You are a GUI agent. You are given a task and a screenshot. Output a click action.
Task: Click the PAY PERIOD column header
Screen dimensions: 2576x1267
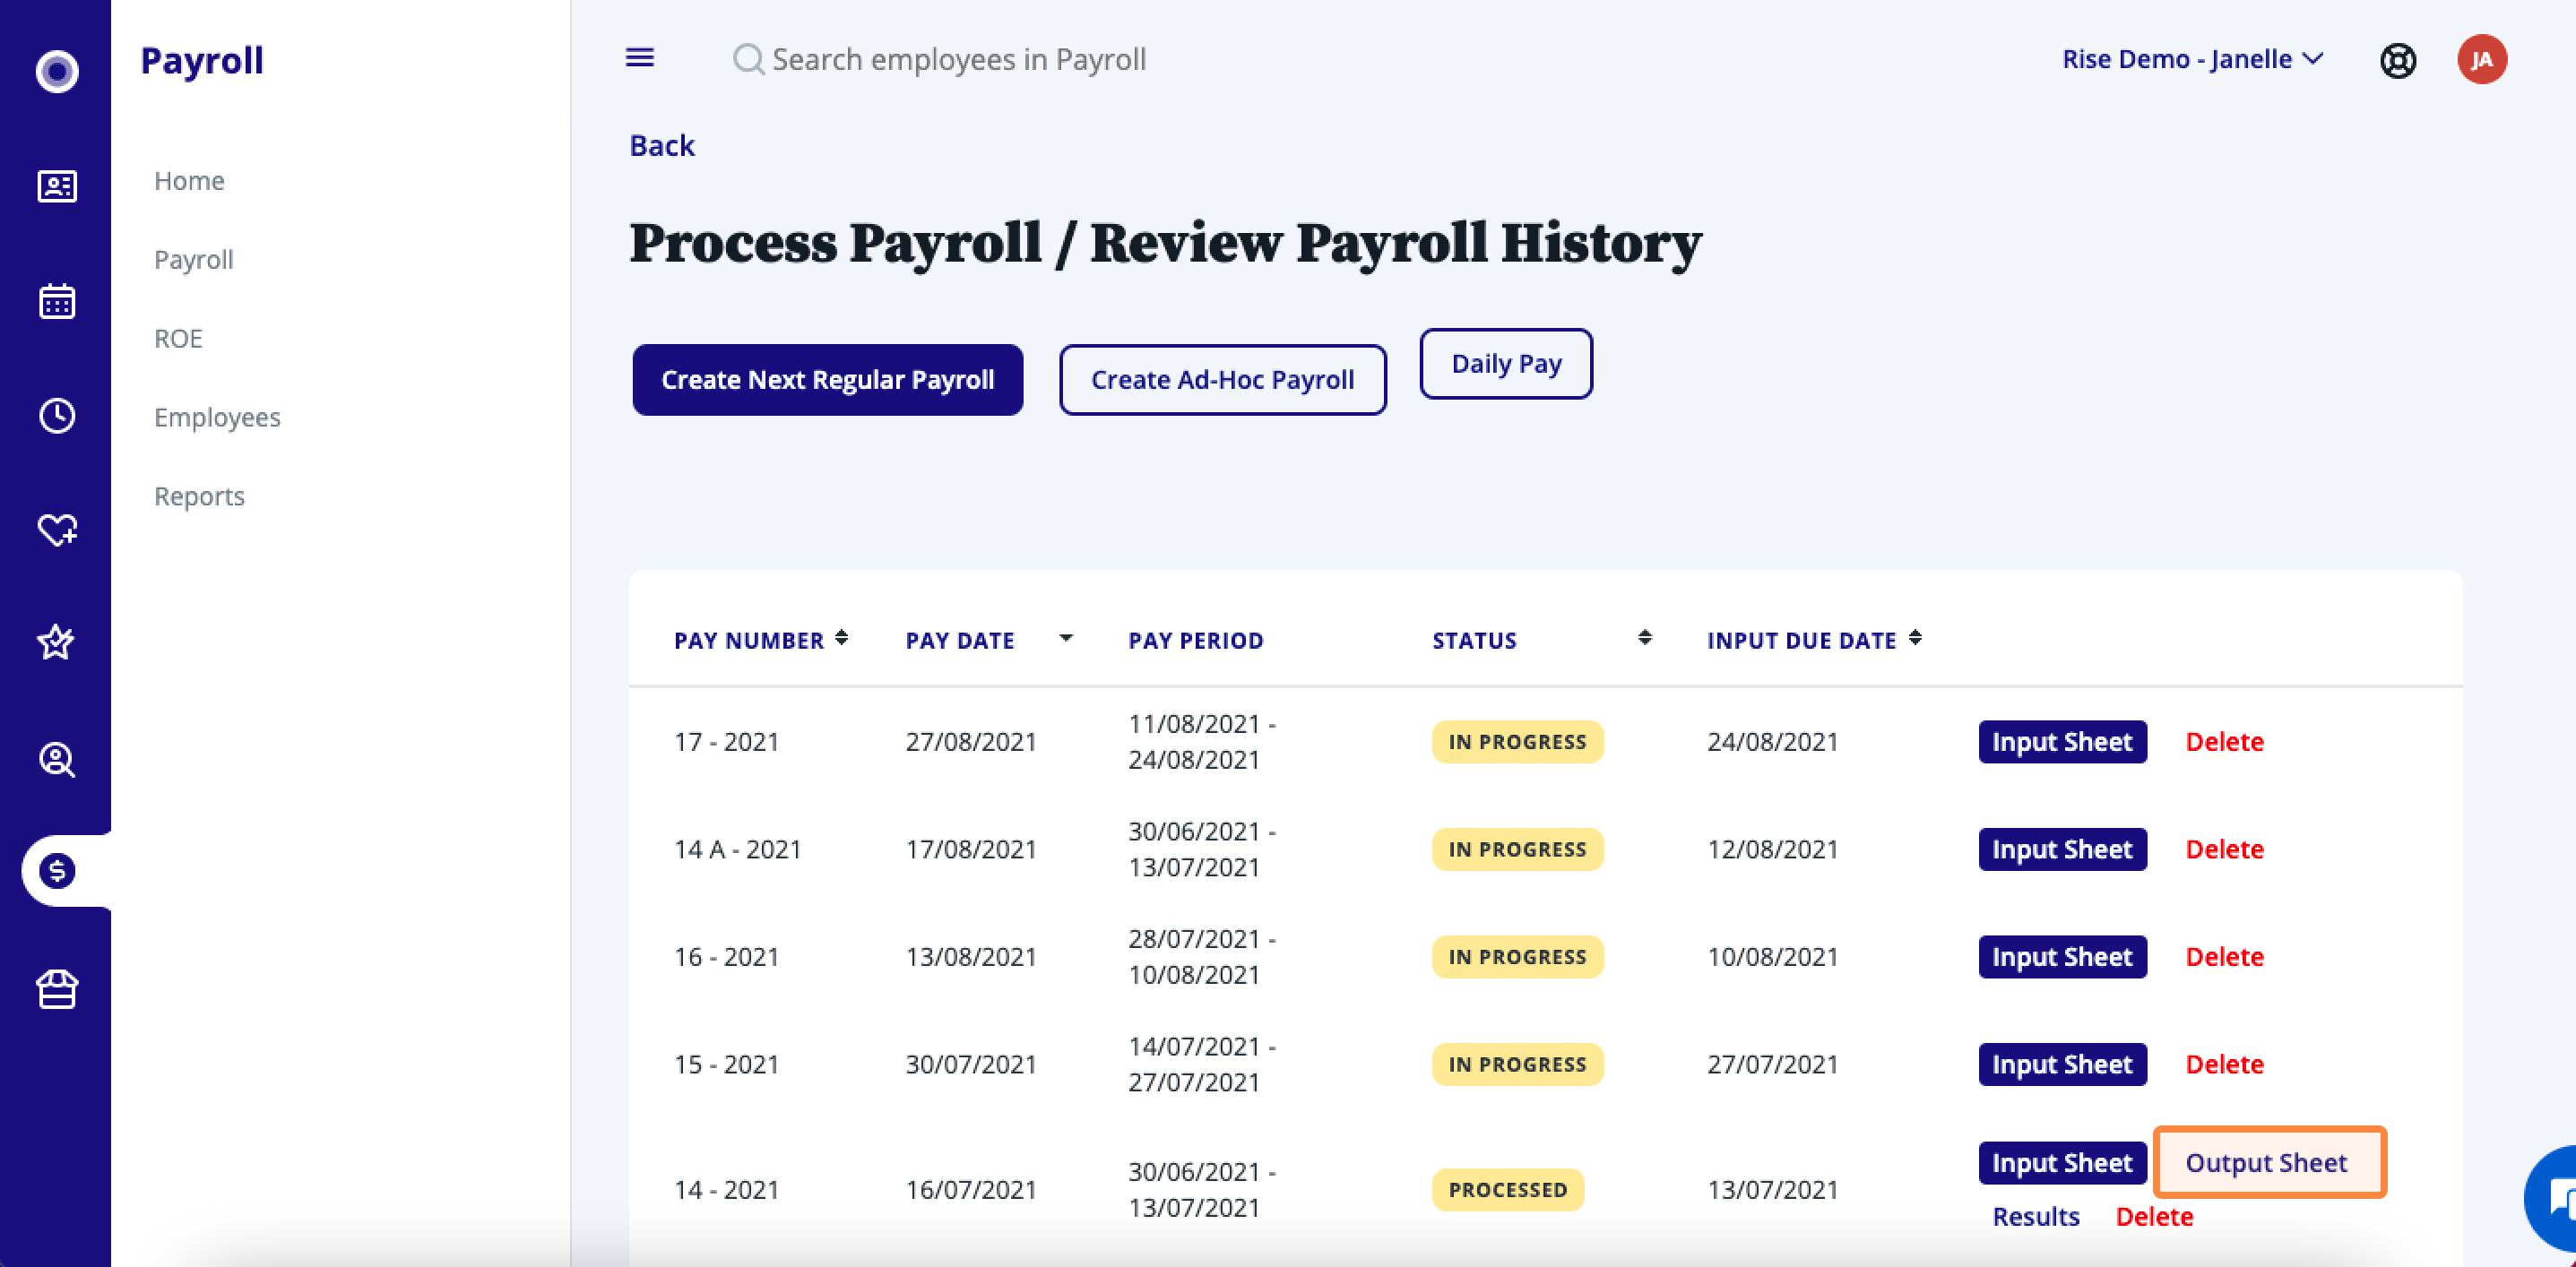1196,640
